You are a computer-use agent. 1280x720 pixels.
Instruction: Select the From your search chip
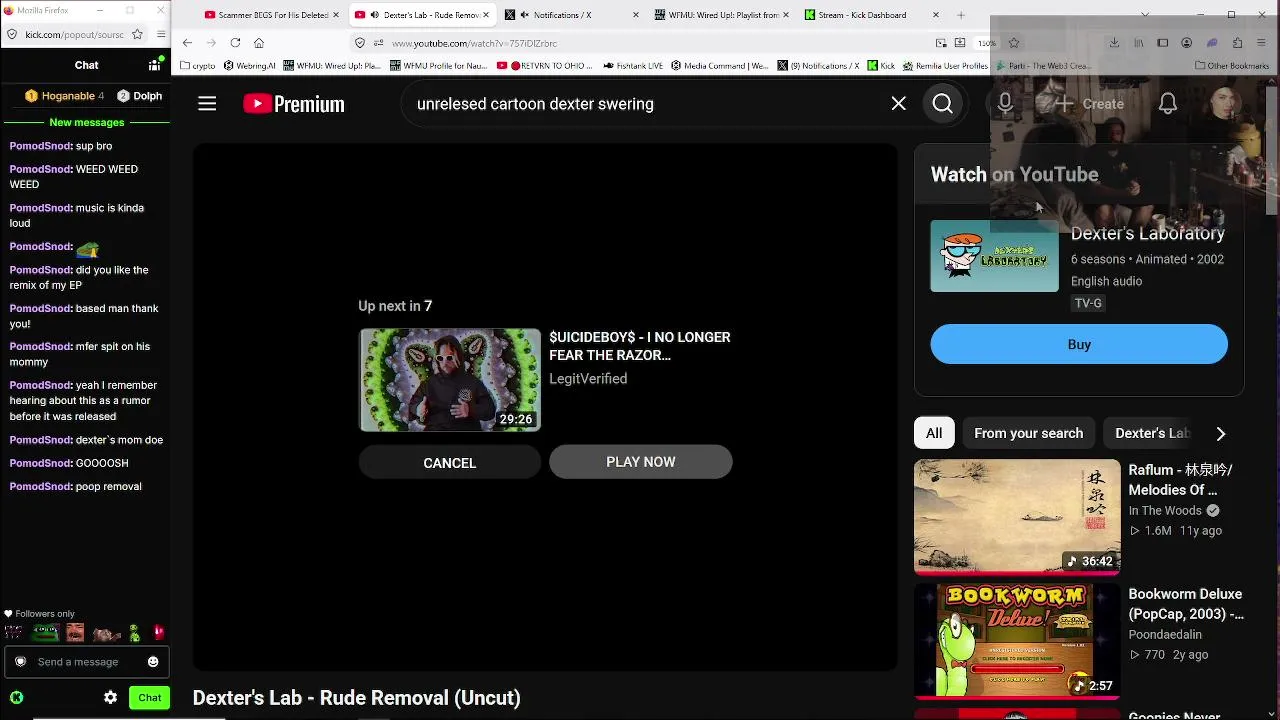(1028, 434)
